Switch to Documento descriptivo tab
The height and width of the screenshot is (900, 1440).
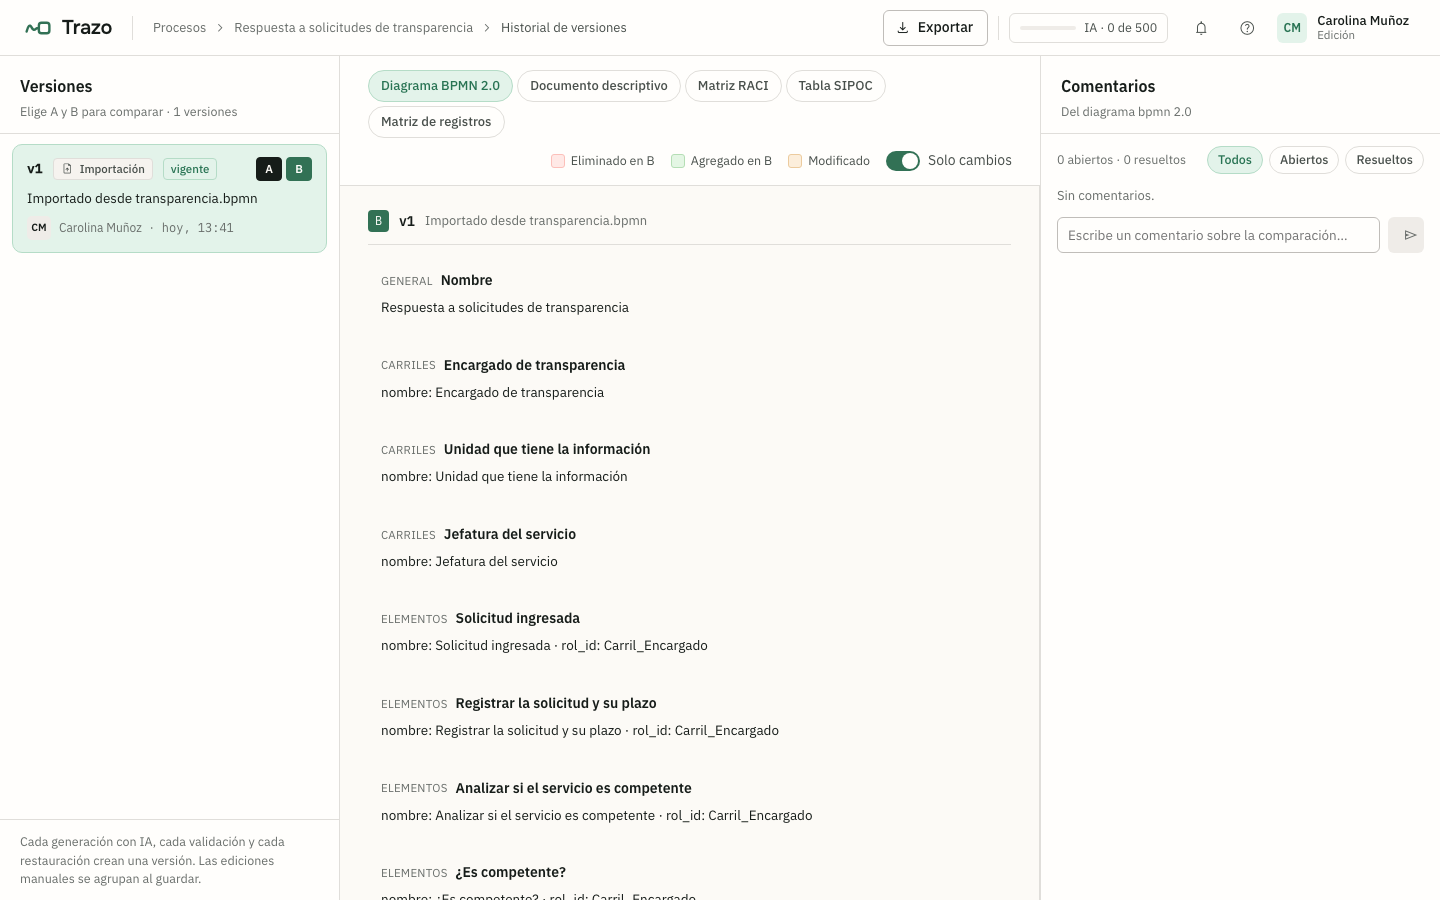point(599,86)
